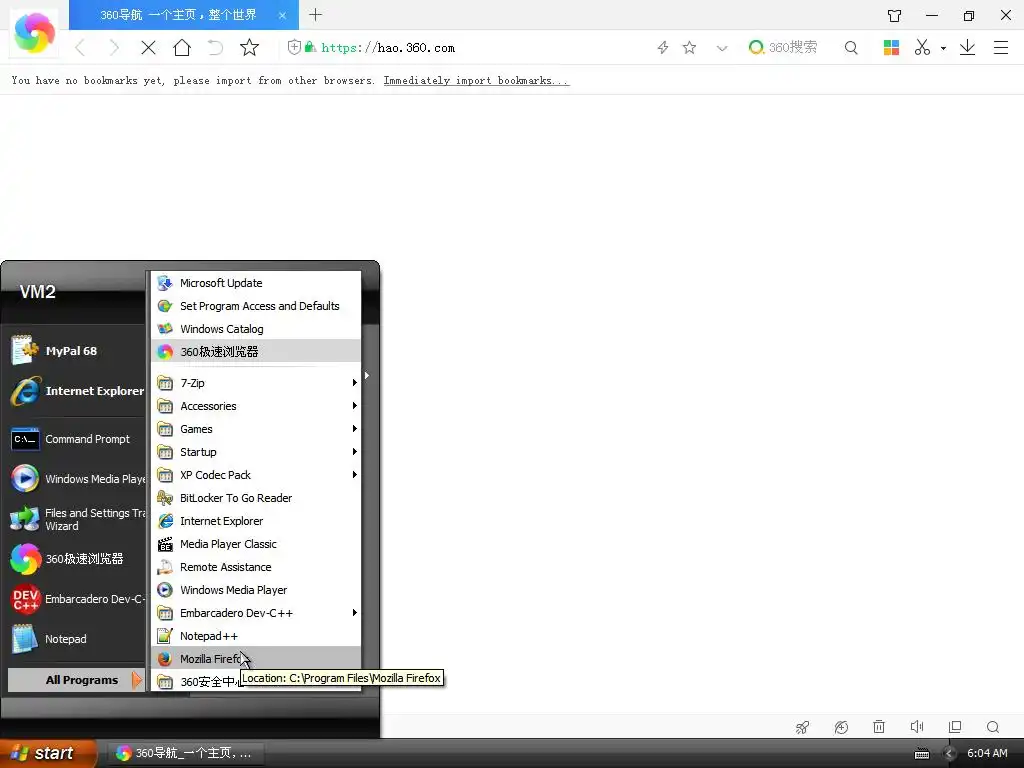The height and width of the screenshot is (768, 1024).
Task: Expand hidden system tray icons arrow
Action: coord(950,754)
